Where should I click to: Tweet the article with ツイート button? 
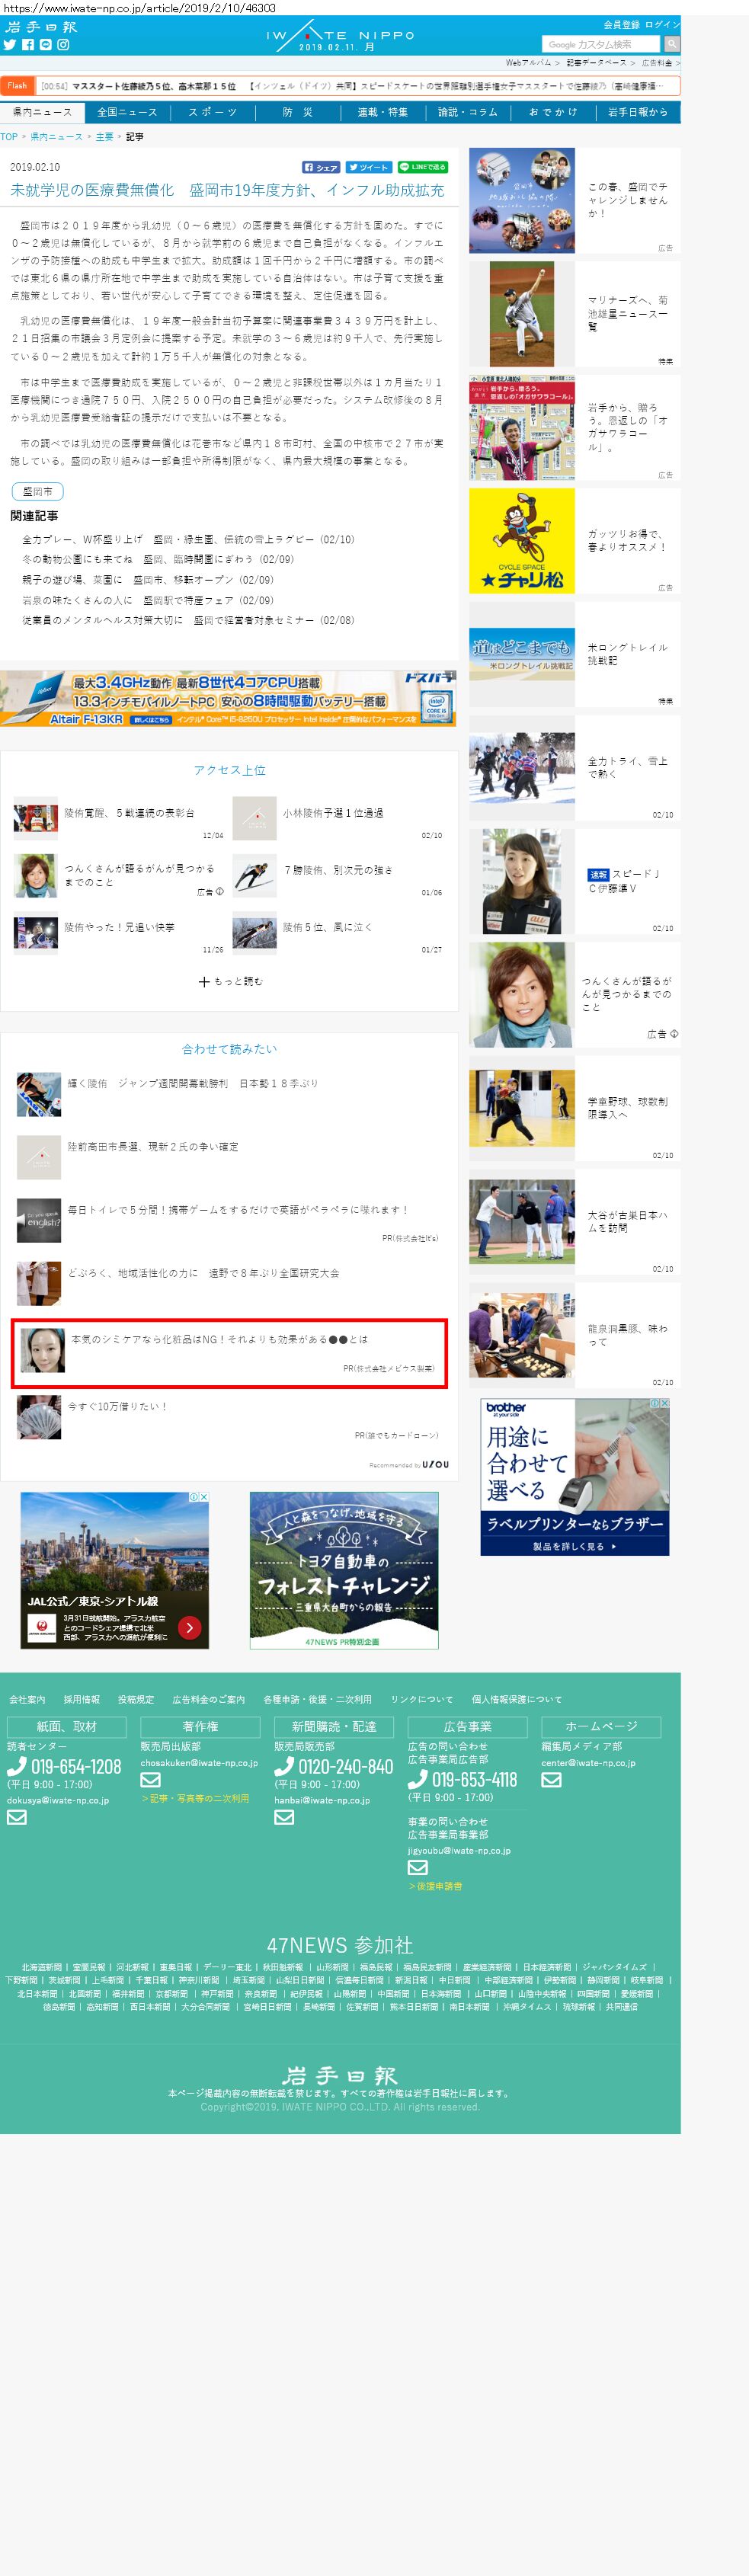coord(369,167)
